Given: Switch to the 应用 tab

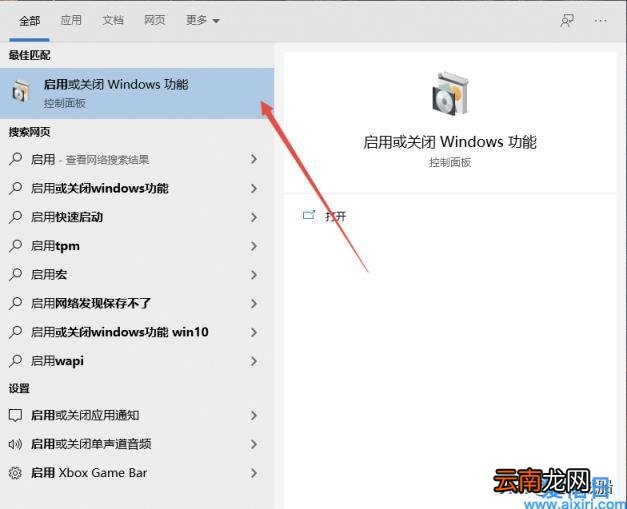Looking at the screenshot, I should tap(71, 20).
